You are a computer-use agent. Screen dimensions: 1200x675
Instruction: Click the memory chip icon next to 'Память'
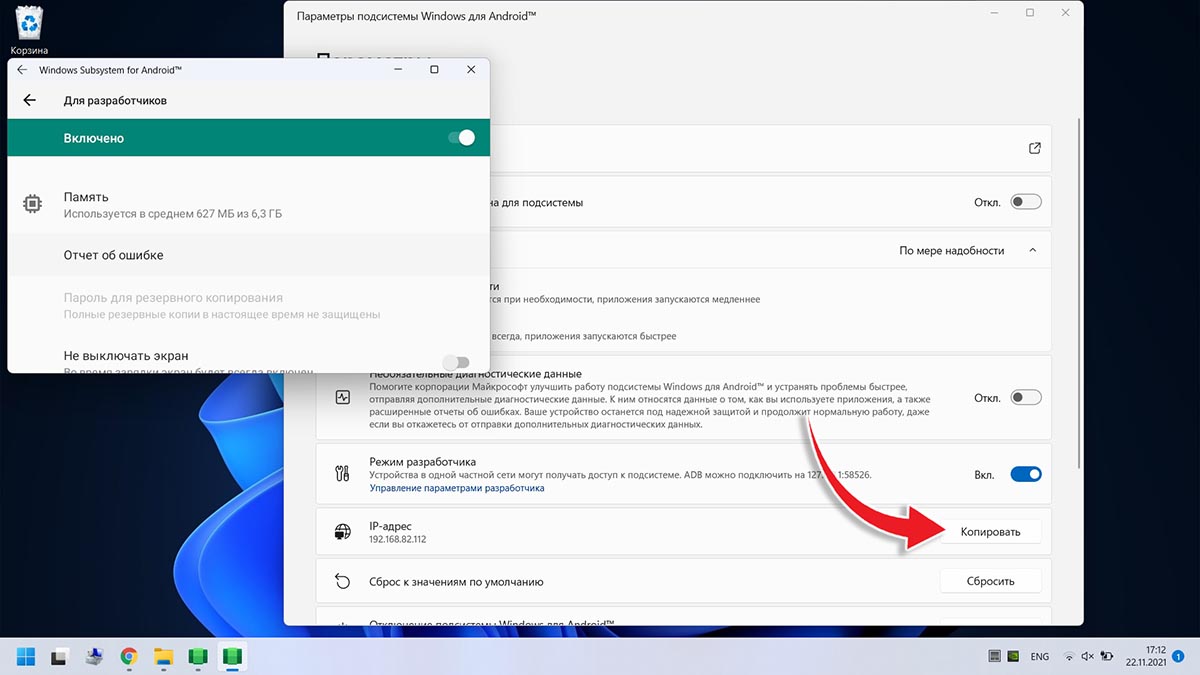32,204
